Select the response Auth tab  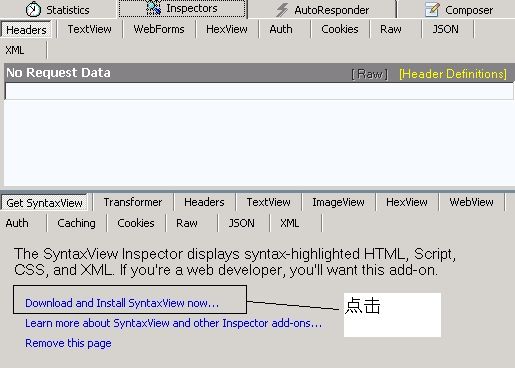pyautogui.click(x=17, y=223)
